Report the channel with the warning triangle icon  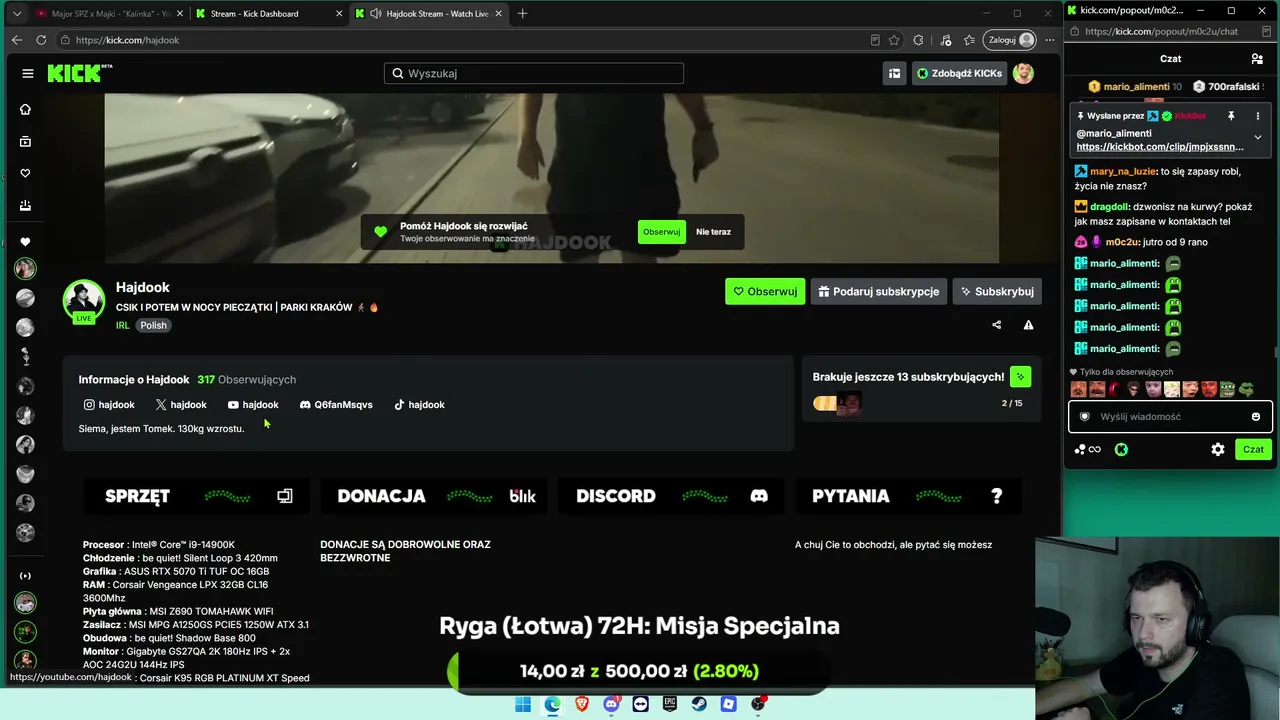(x=1028, y=325)
